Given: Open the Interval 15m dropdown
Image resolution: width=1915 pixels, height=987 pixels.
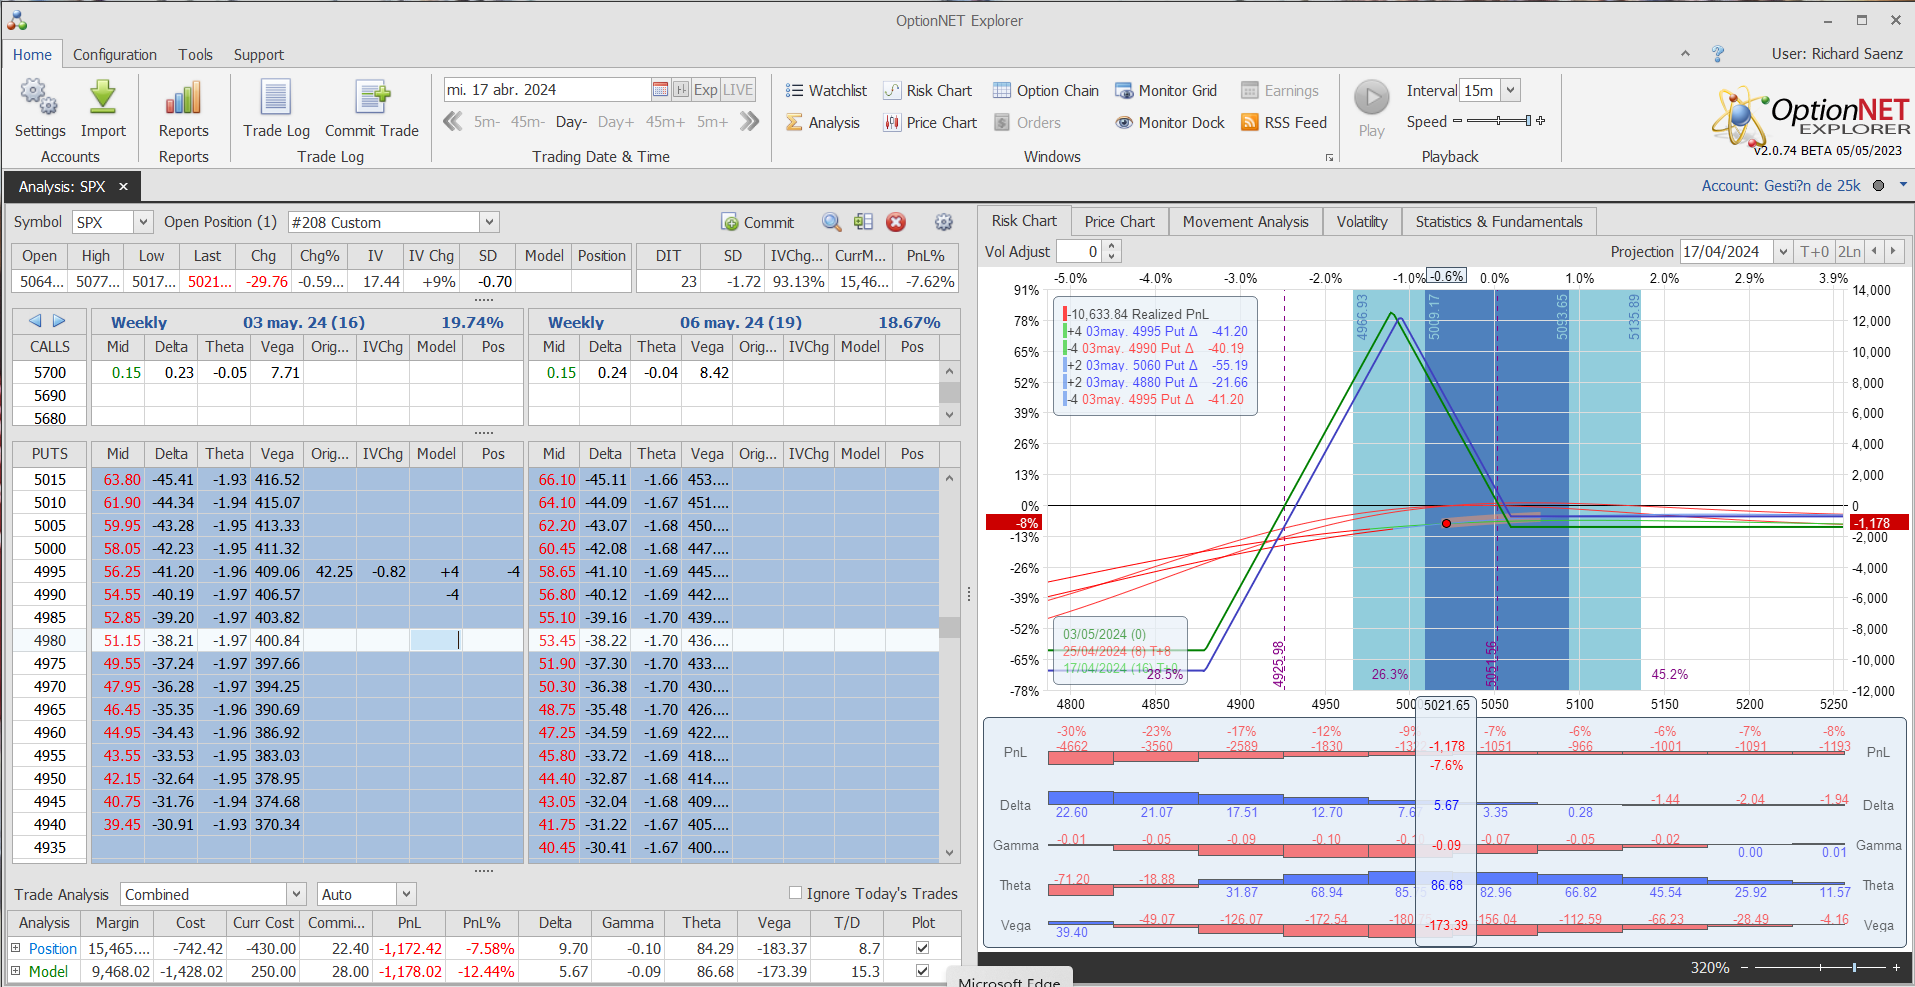Looking at the screenshot, I should (1510, 91).
